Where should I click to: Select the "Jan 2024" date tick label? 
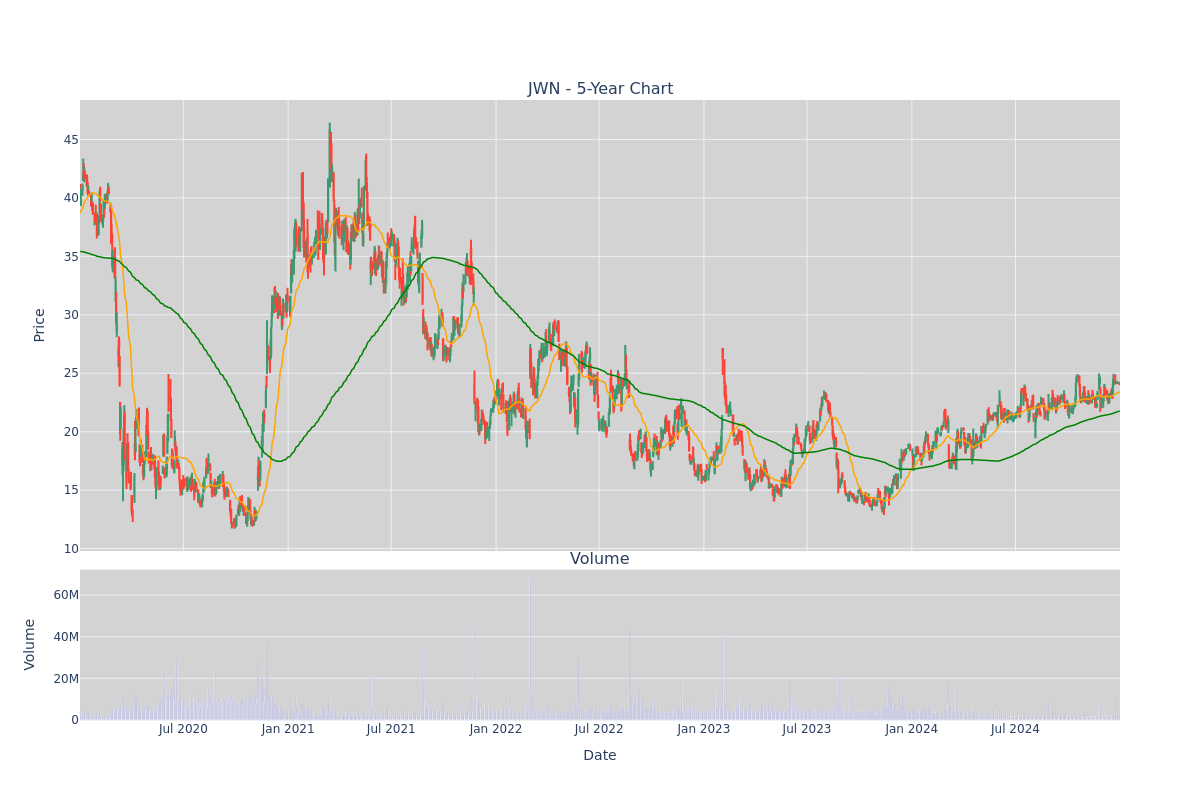pyautogui.click(x=912, y=729)
